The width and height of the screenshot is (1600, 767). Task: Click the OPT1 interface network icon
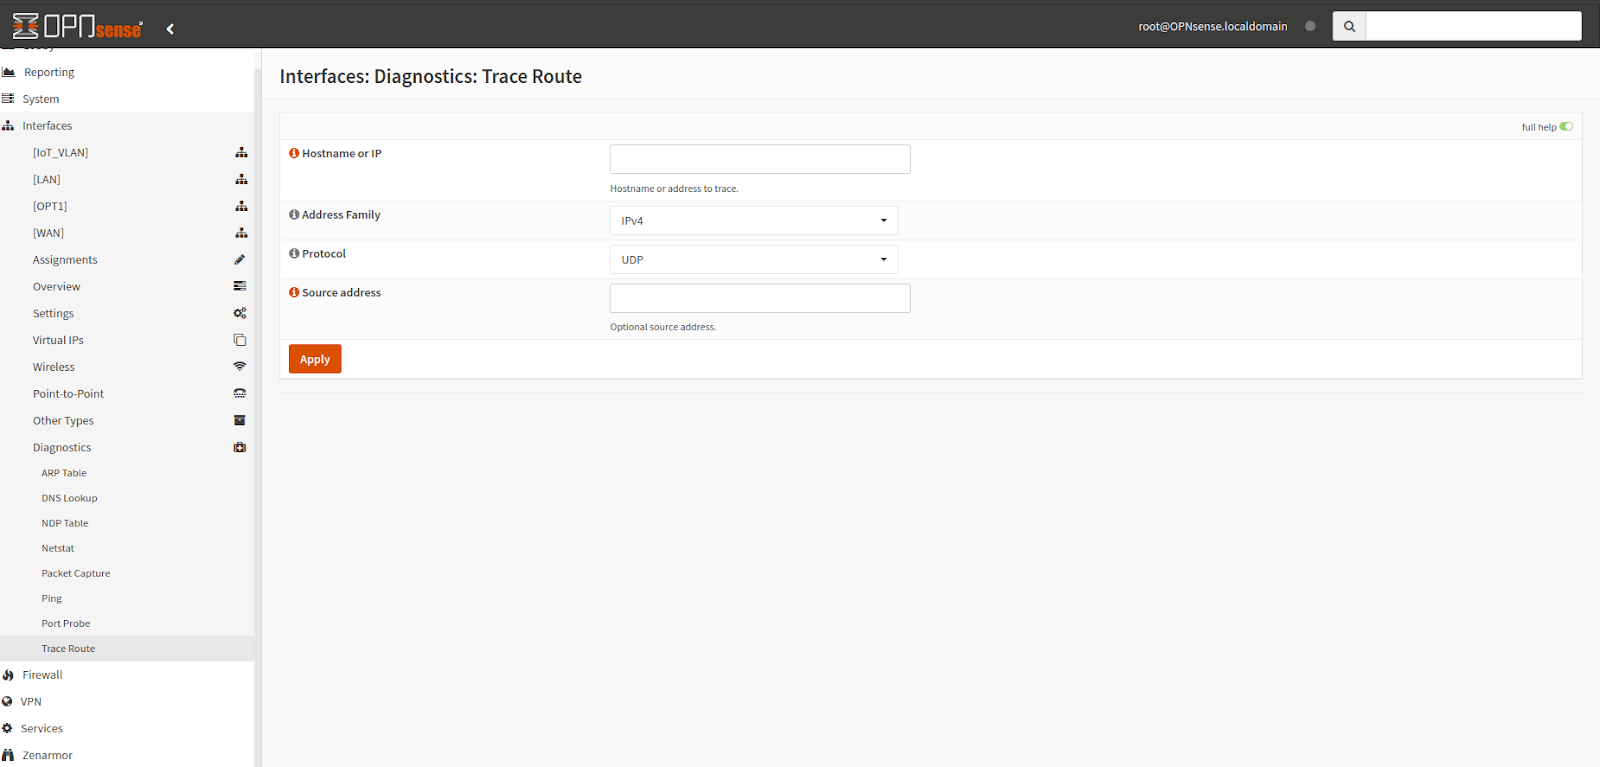click(241, 206)
